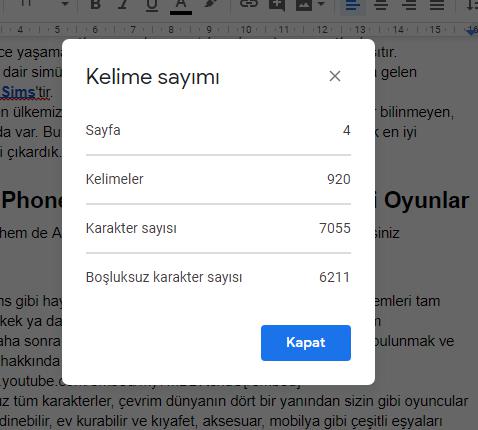Screen dimensions: 478x430
Task: Open the font size dropdown arrow
Action: coord(65,4)
